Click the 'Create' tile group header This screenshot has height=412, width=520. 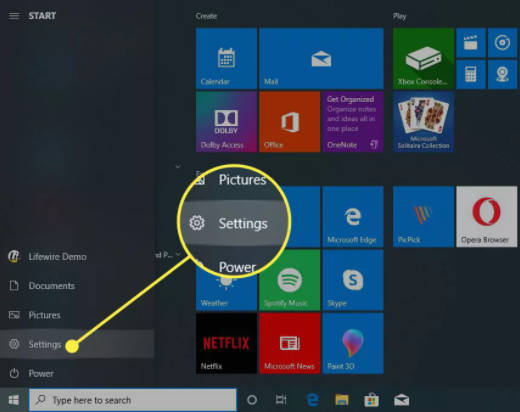coord(206,16)
